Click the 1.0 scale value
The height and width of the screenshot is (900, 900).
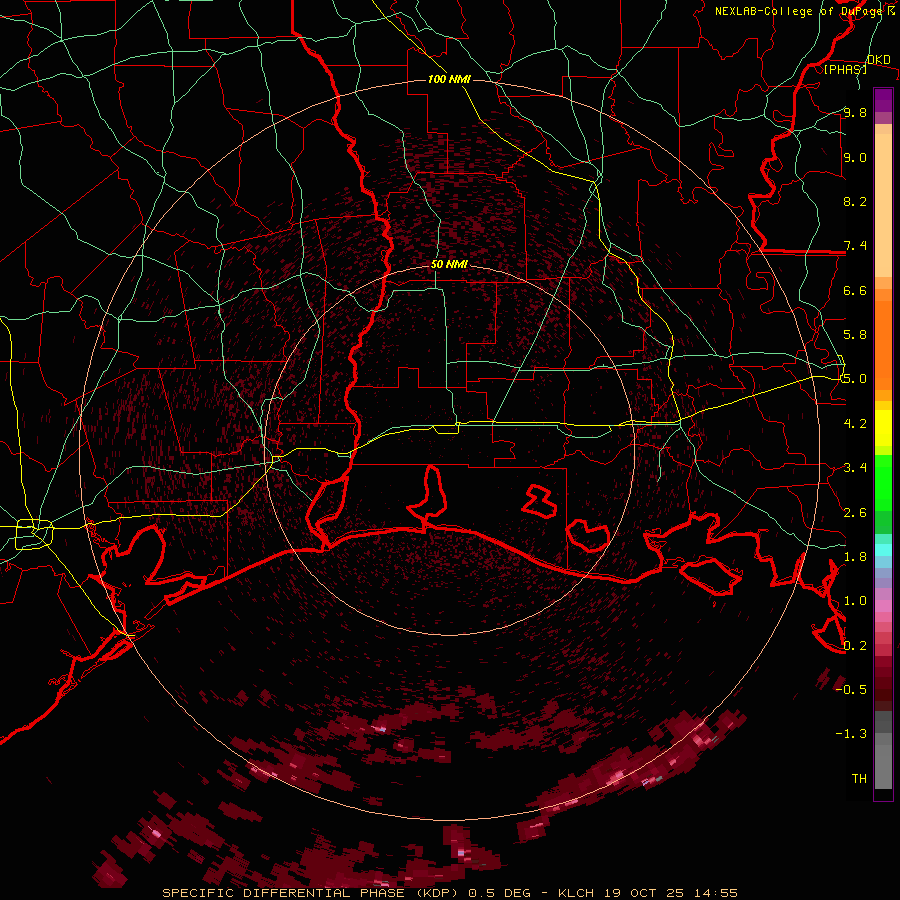855,601
